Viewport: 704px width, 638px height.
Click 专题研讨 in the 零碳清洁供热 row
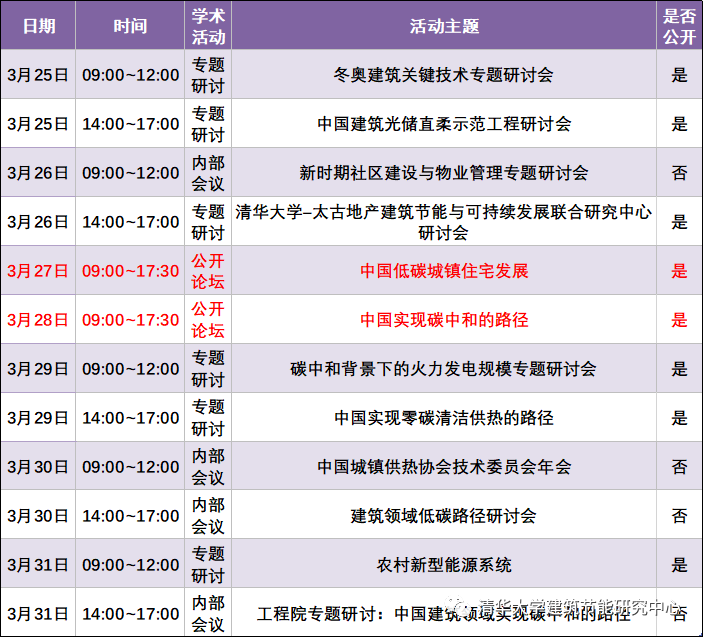pyautogui.click(x=208, y=418)
